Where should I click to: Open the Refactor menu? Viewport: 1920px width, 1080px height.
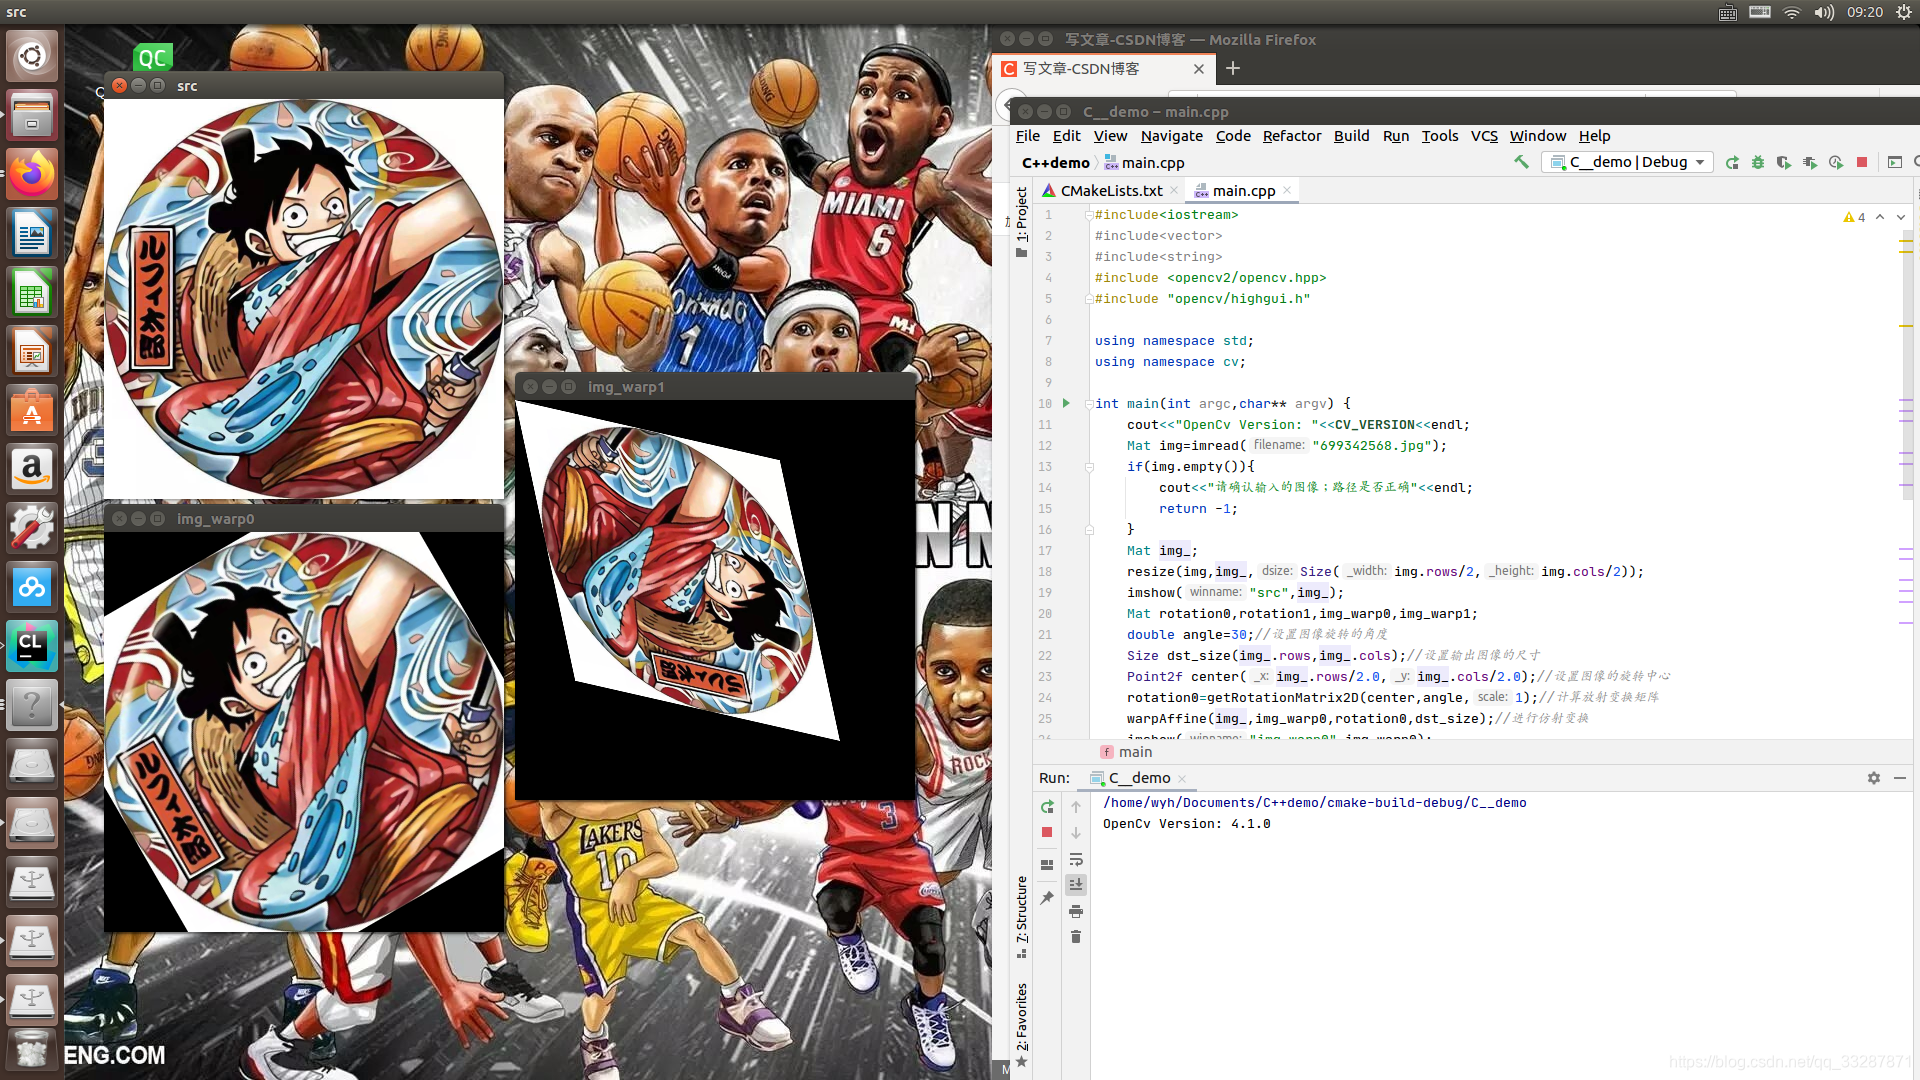pyautogui.click(x=1291, y=136)
